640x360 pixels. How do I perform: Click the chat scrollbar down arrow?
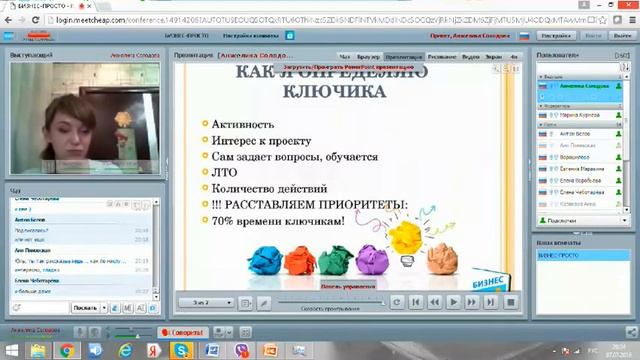[x=156, y=297]
